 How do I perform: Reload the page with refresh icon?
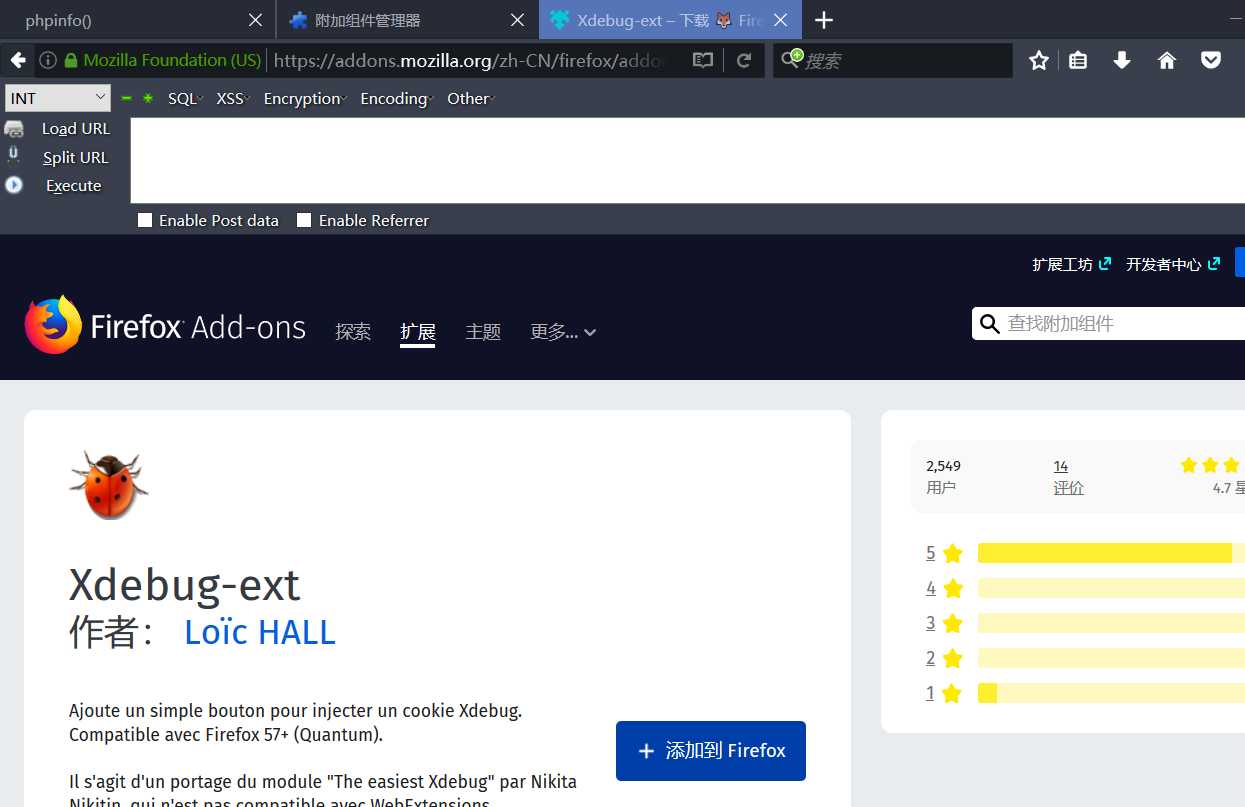(x=744, y=61)
